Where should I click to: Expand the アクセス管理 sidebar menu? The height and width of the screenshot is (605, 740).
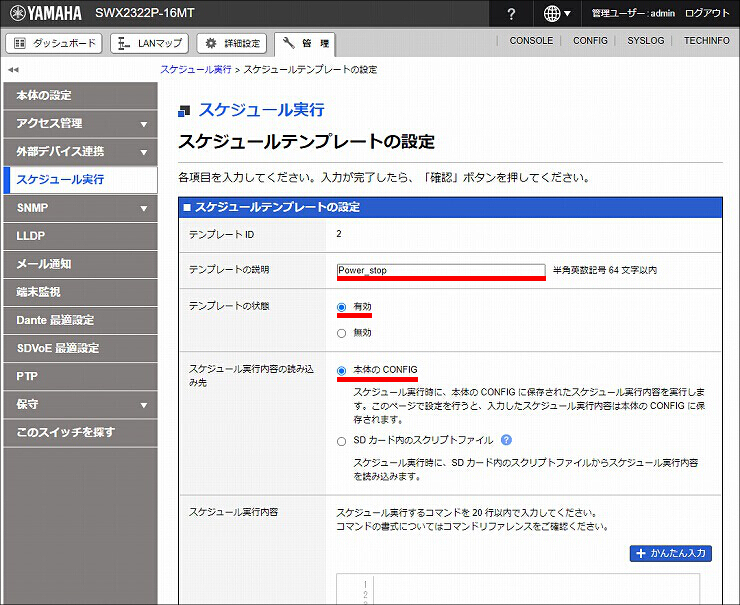coord(80,124)
